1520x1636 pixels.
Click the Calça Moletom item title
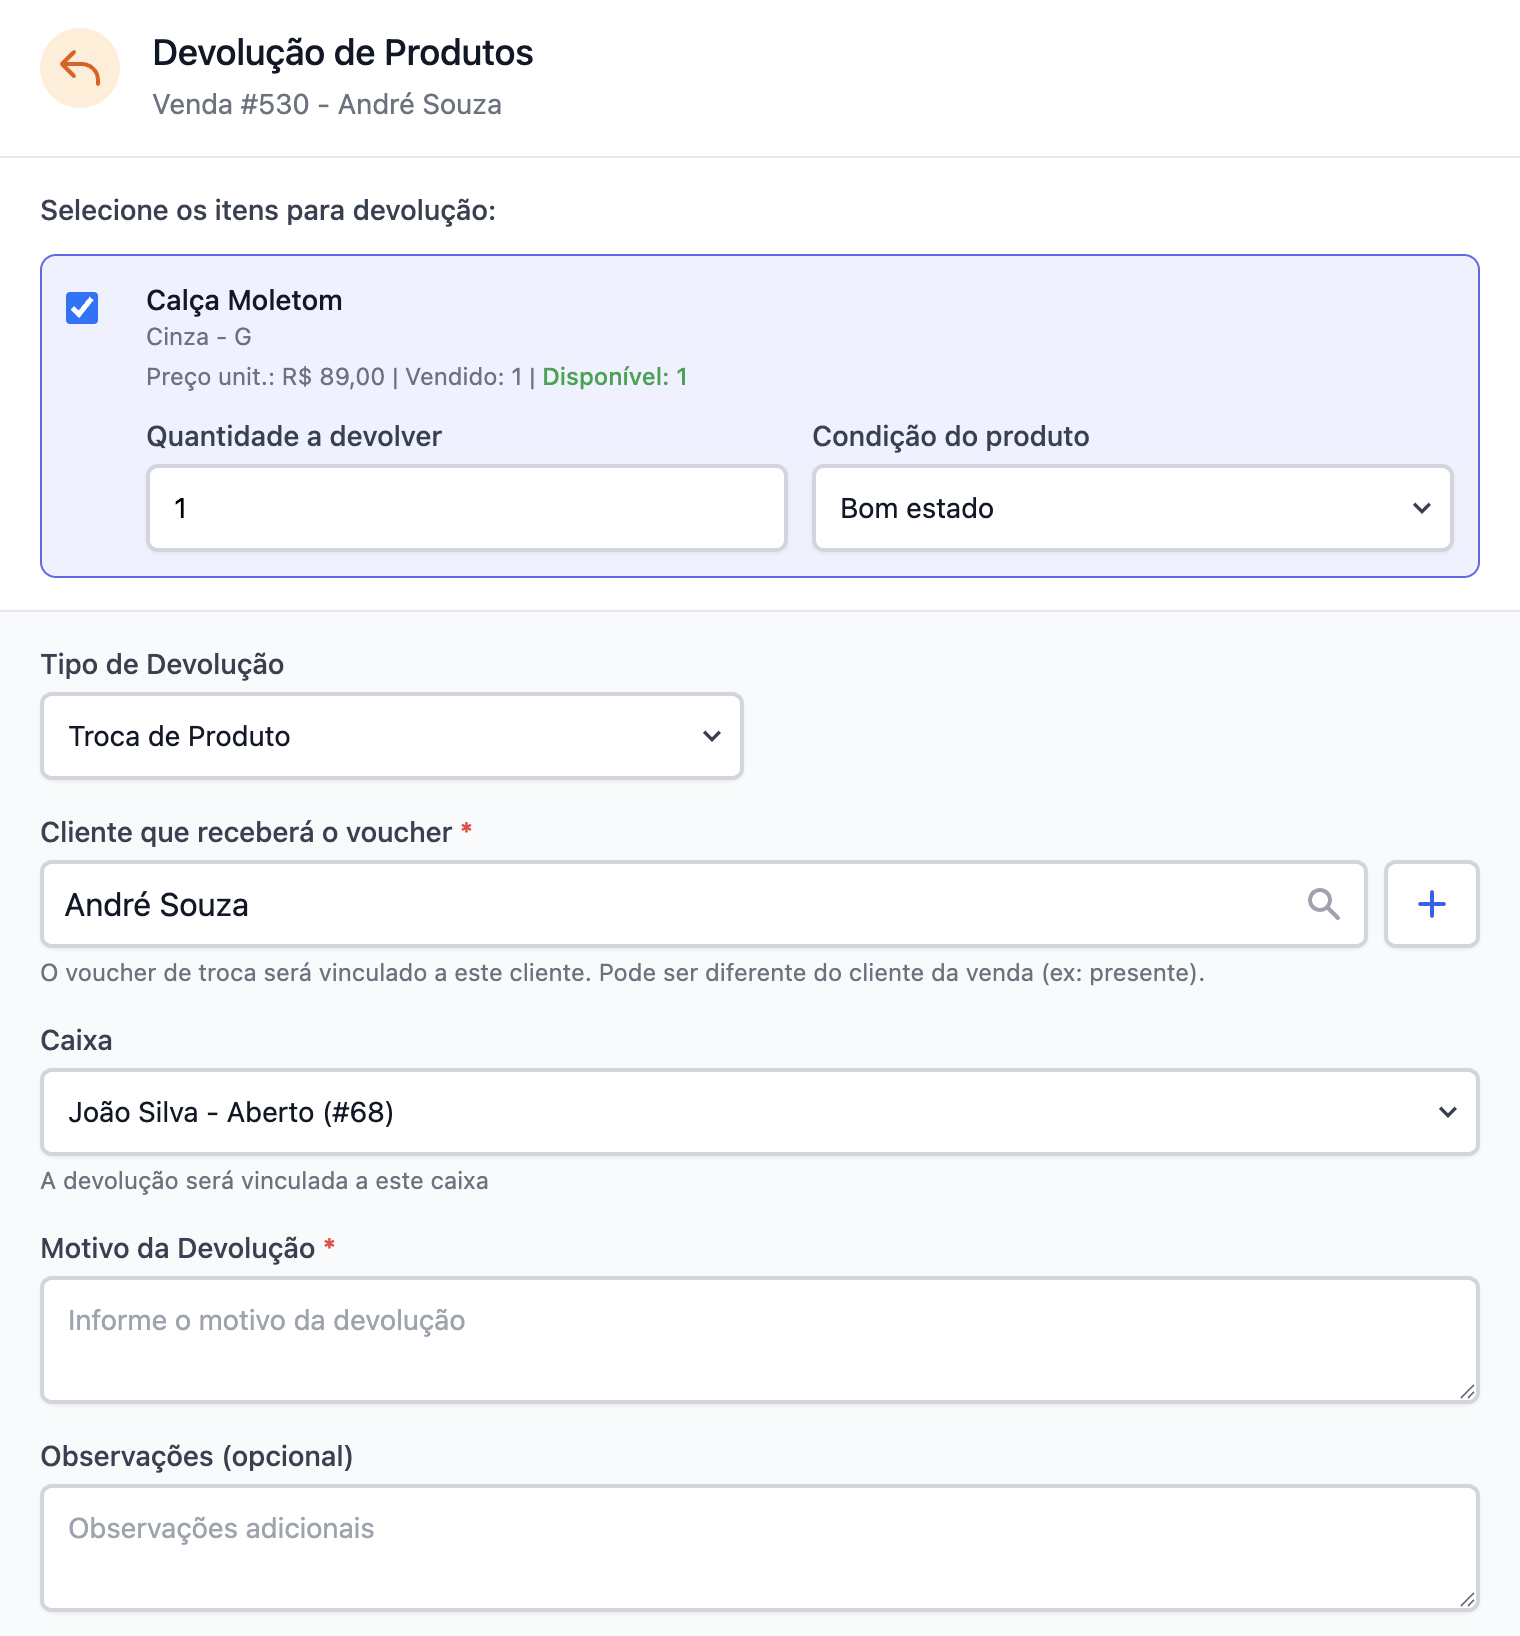tap(244, 300)
